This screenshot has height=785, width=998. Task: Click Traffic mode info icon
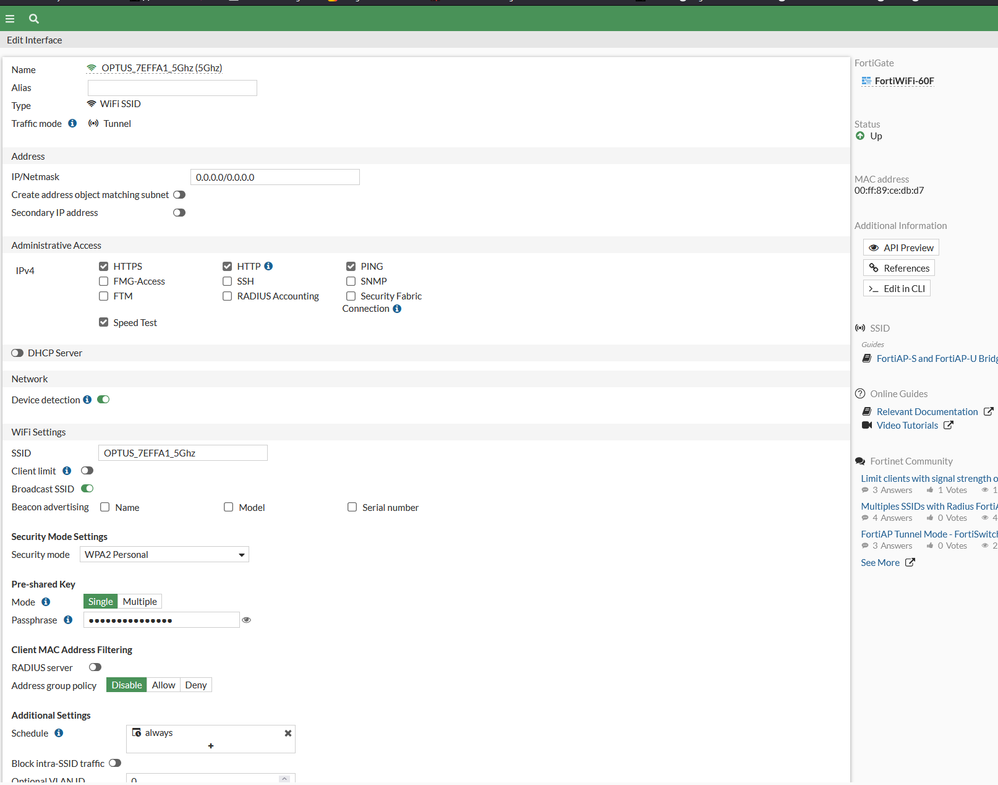click(73, 124)
